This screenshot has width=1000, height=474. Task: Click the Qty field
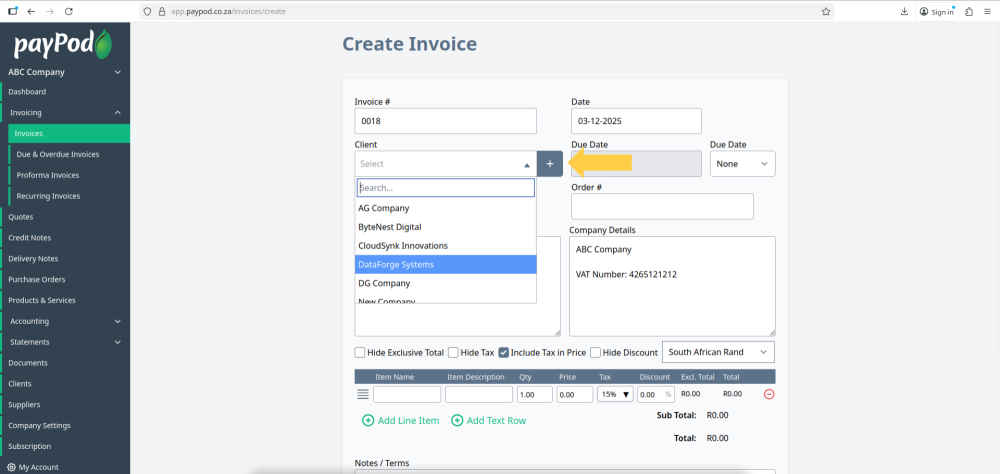coord(534,394)
